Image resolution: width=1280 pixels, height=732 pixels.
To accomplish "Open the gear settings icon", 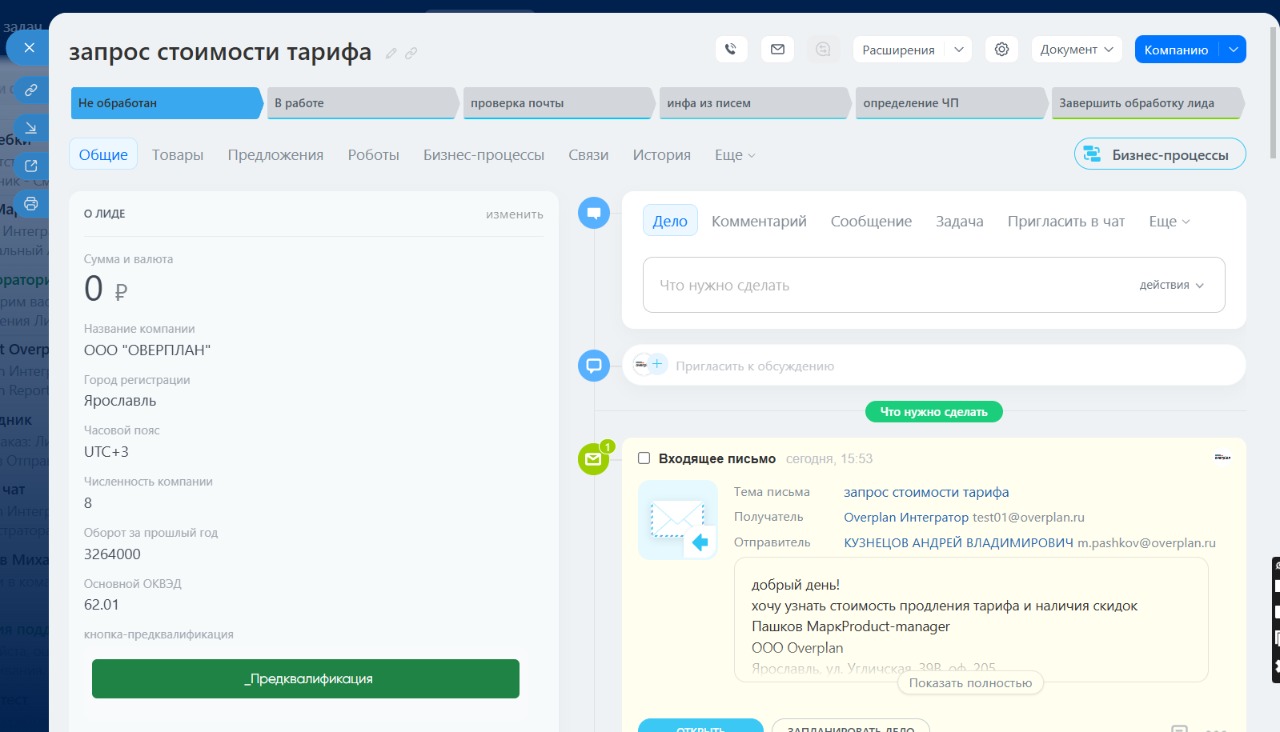I will [x=1001, y=49].
